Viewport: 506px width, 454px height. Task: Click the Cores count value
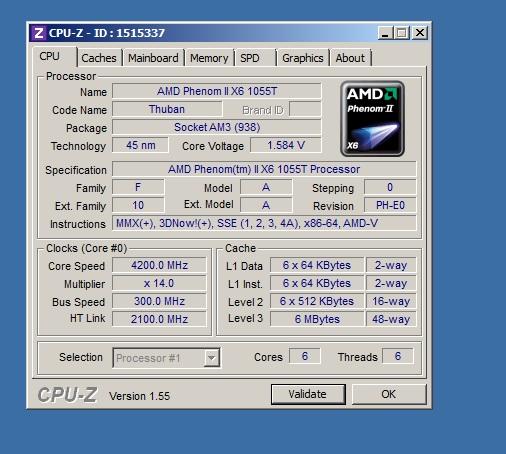coord(305,356)
